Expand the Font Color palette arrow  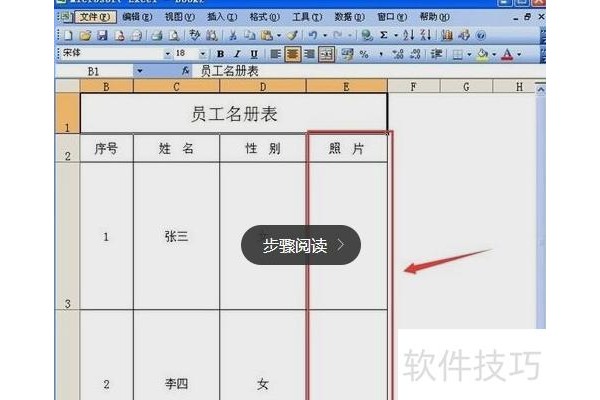click(x=519, y=55)
